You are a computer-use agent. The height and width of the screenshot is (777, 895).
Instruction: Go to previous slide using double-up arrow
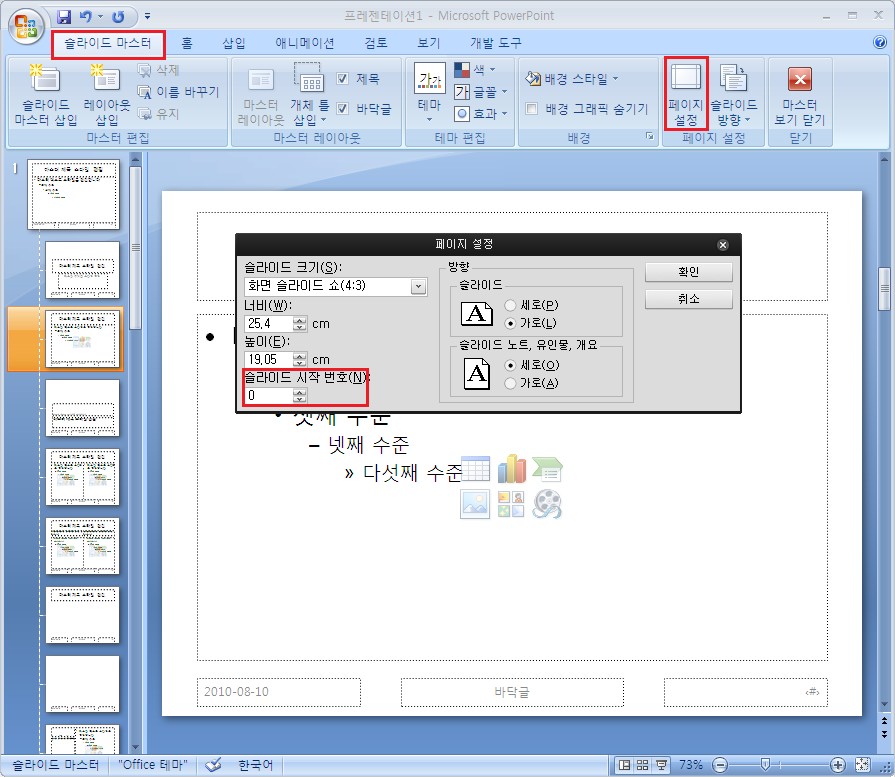pos(884,721)
